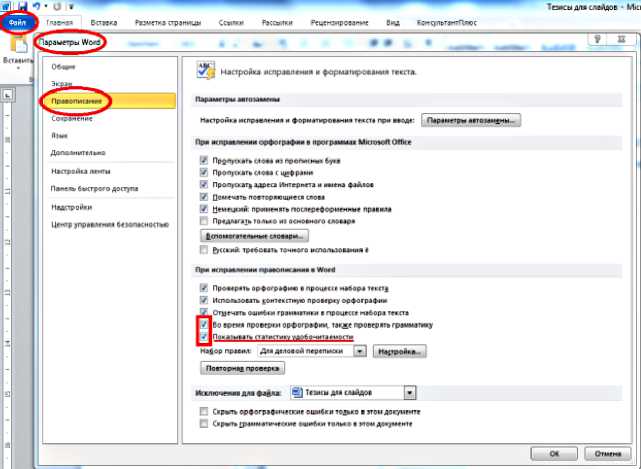Toggle Немецкий: применять послереформенные правила
Image resolution: width=641 pixels, height=469 pixels.
204,209
